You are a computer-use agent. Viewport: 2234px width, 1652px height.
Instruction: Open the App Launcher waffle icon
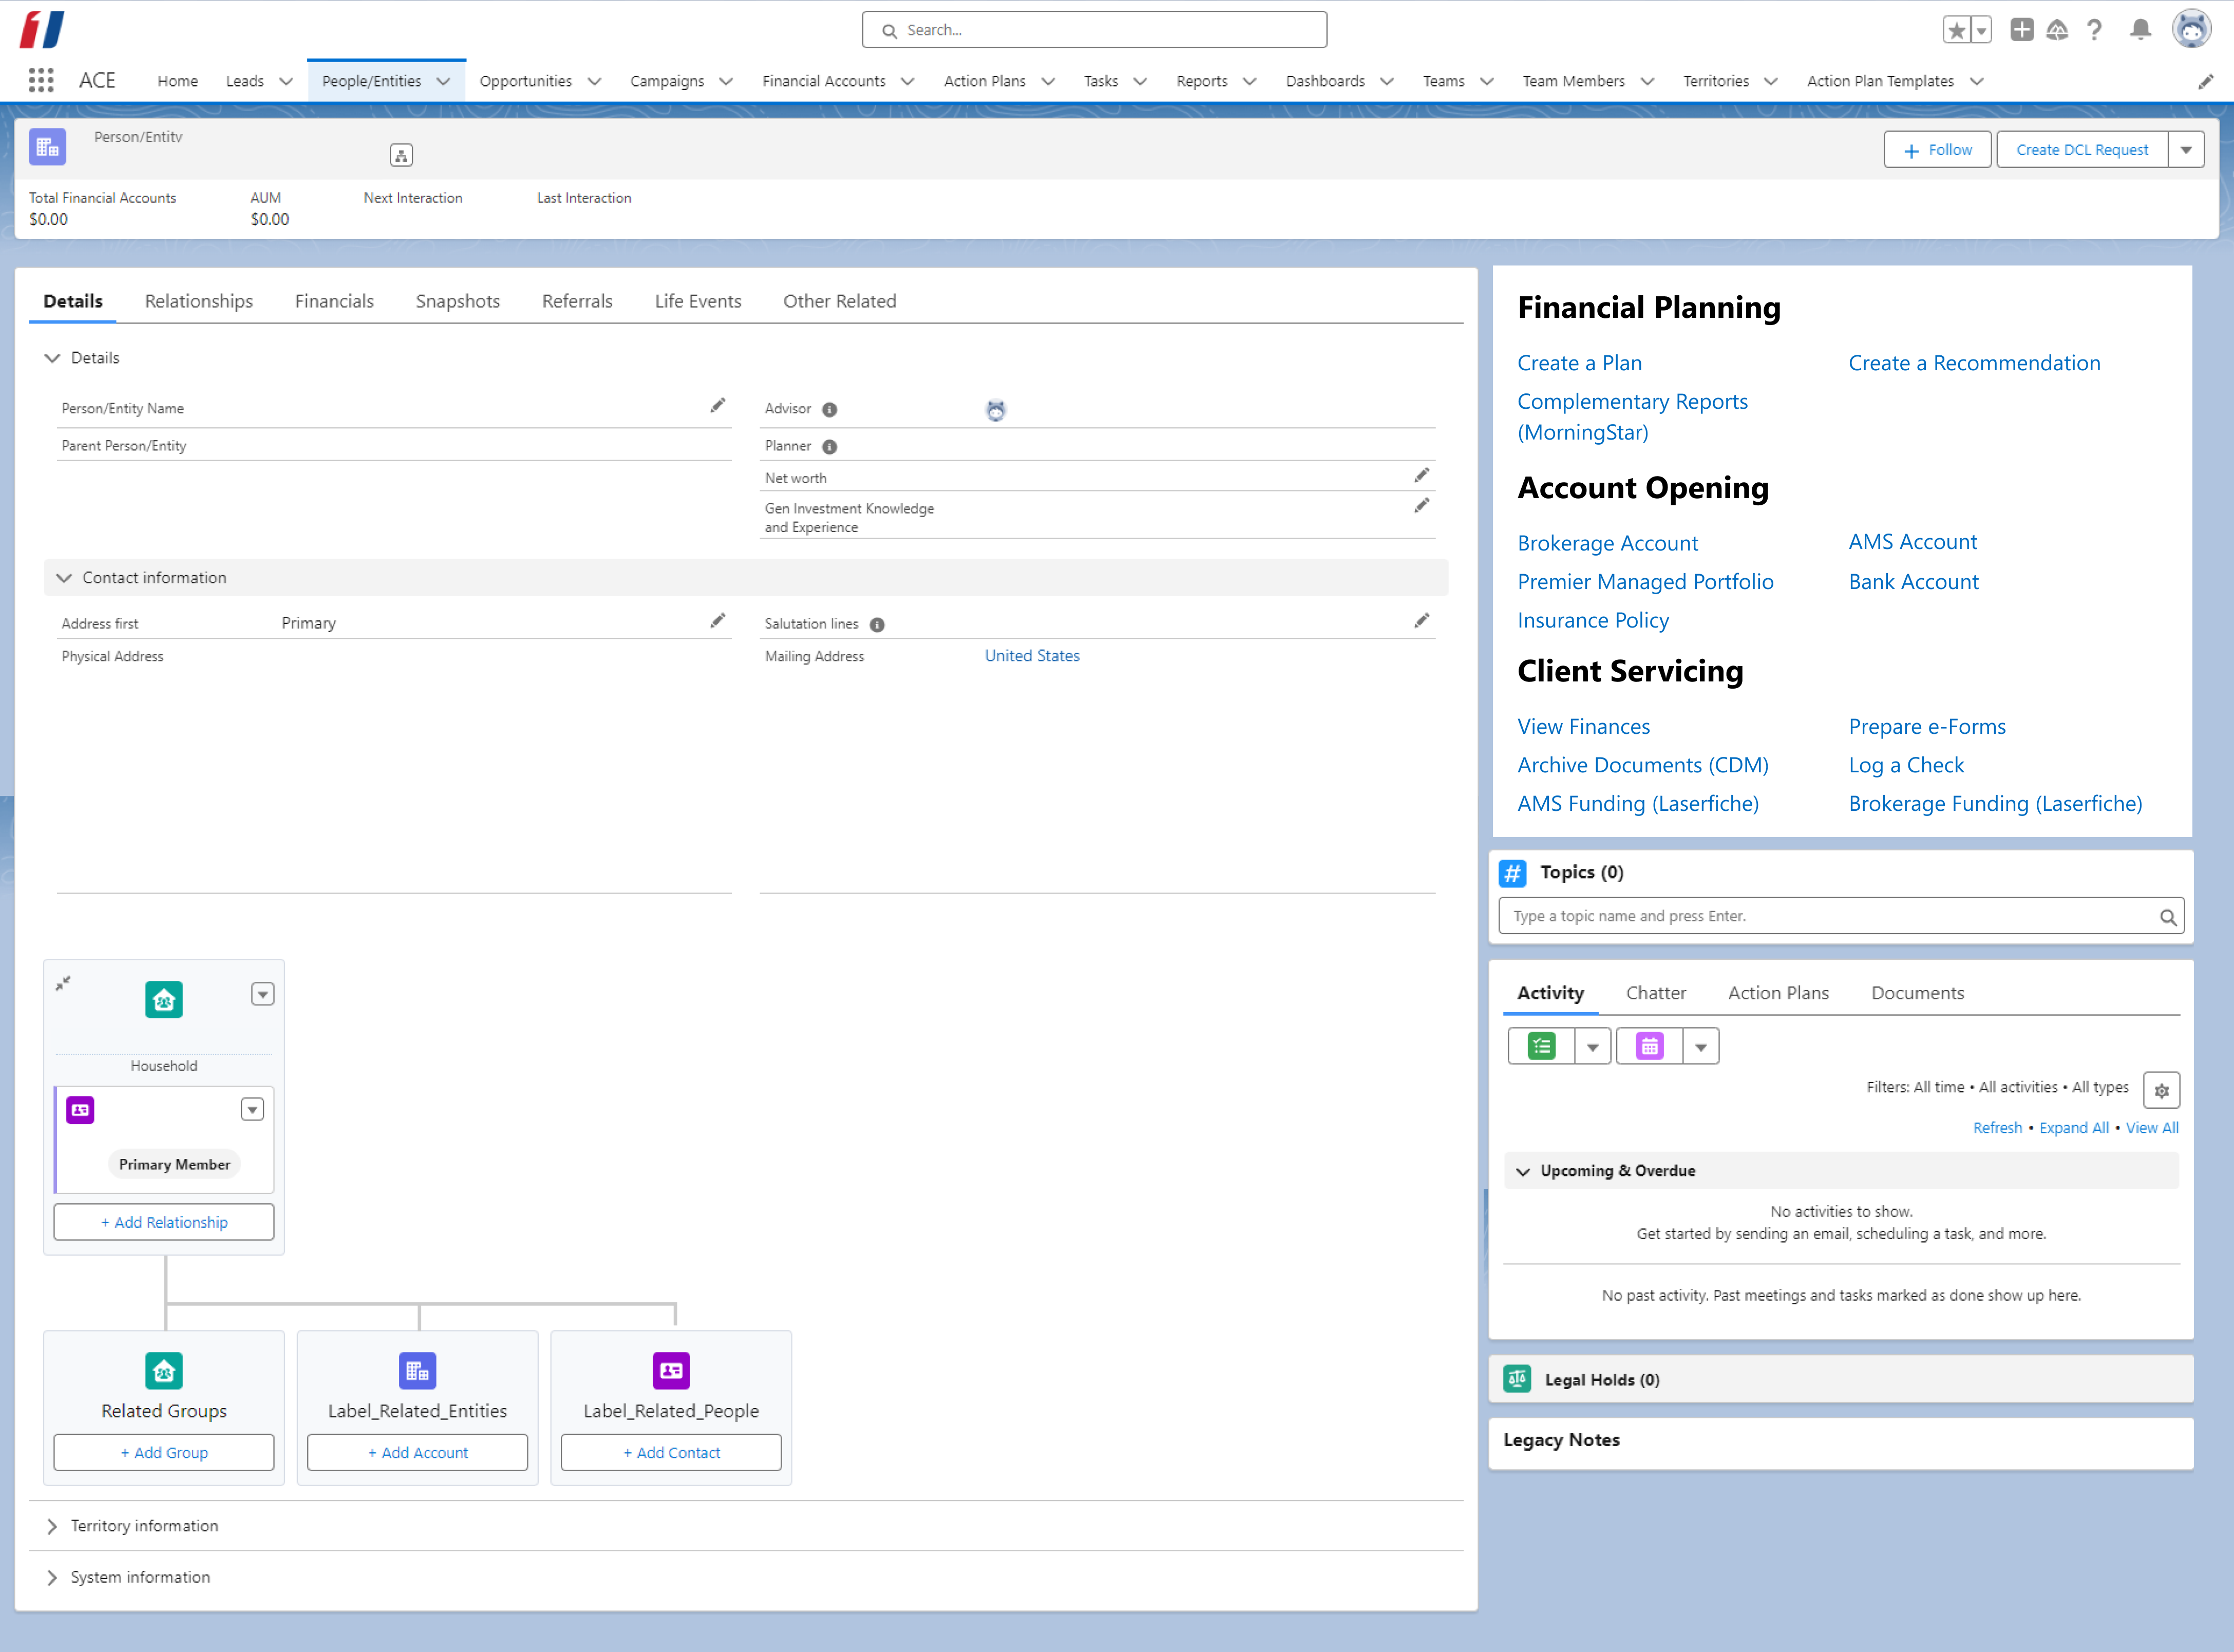pos(41,80)
